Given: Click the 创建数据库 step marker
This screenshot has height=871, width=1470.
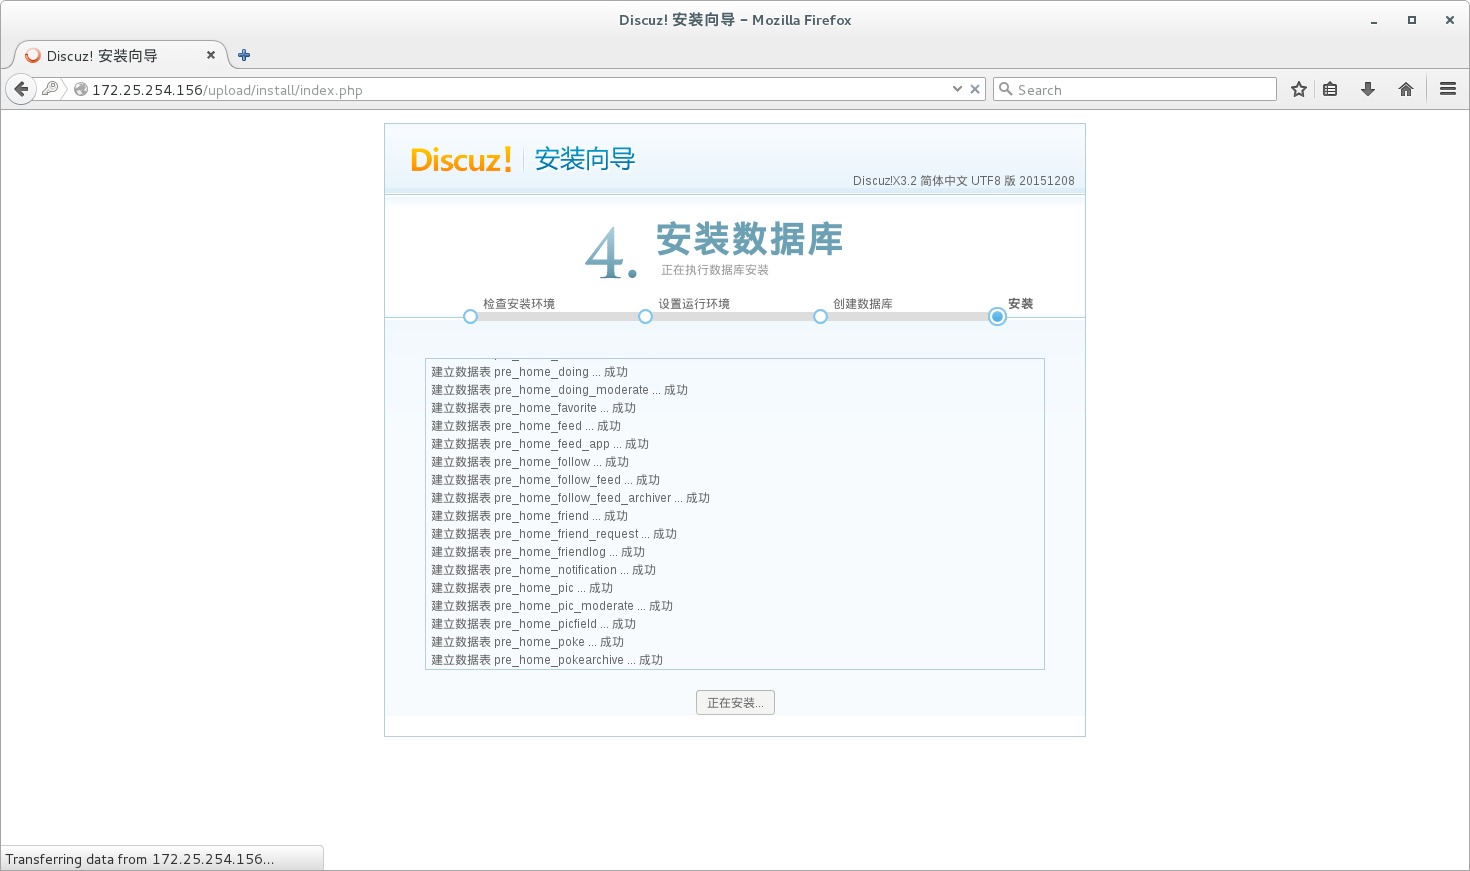Looking at the screenshot, I should point(820,316).
